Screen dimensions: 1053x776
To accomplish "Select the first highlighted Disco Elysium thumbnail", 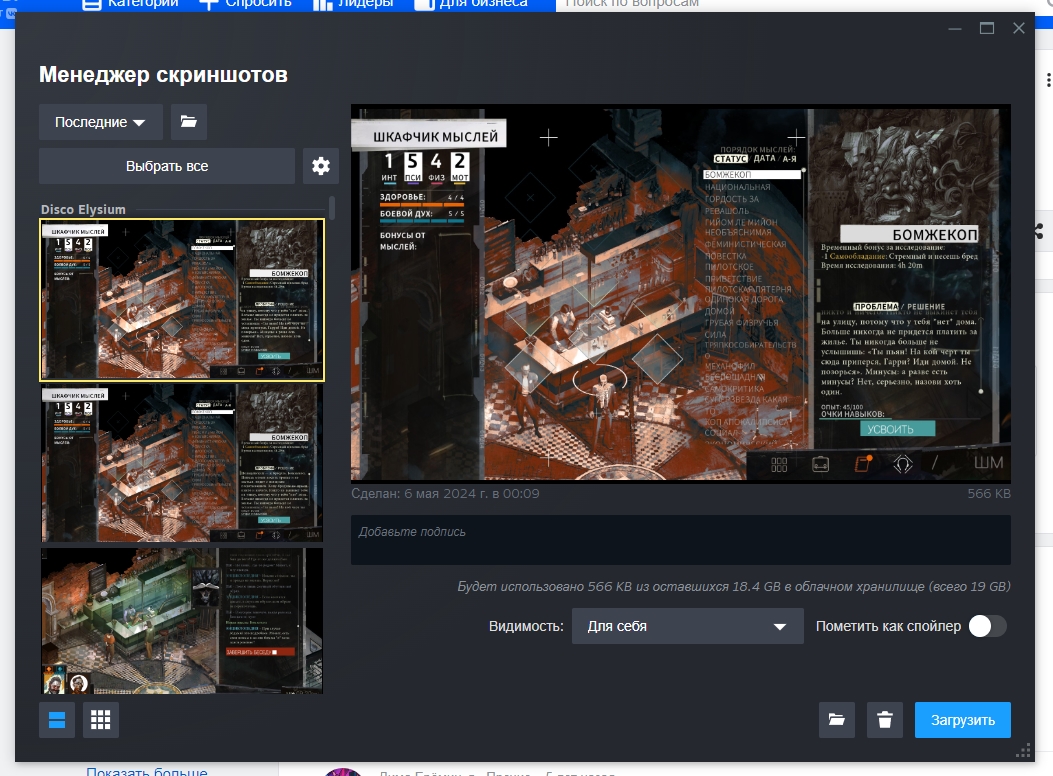I will point(182,300).
